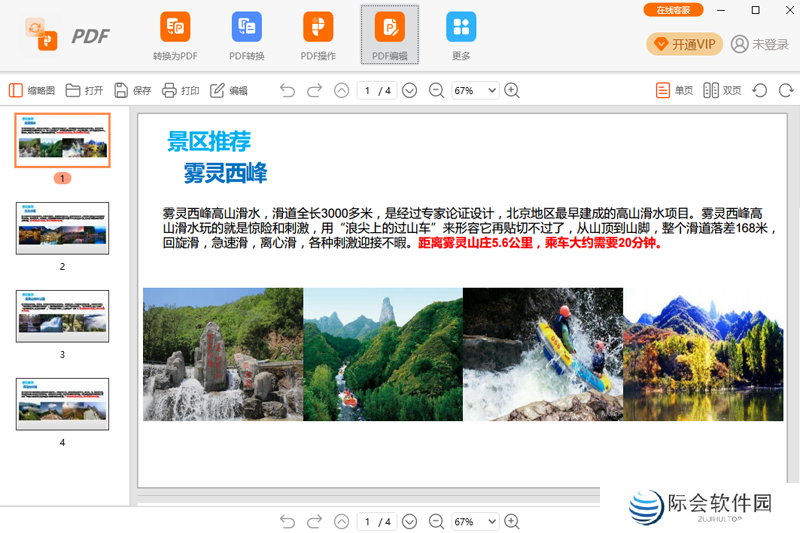Click page number field in bottom toolbar
The width and height of the screenshot is (800, 533).
(377, 521)
